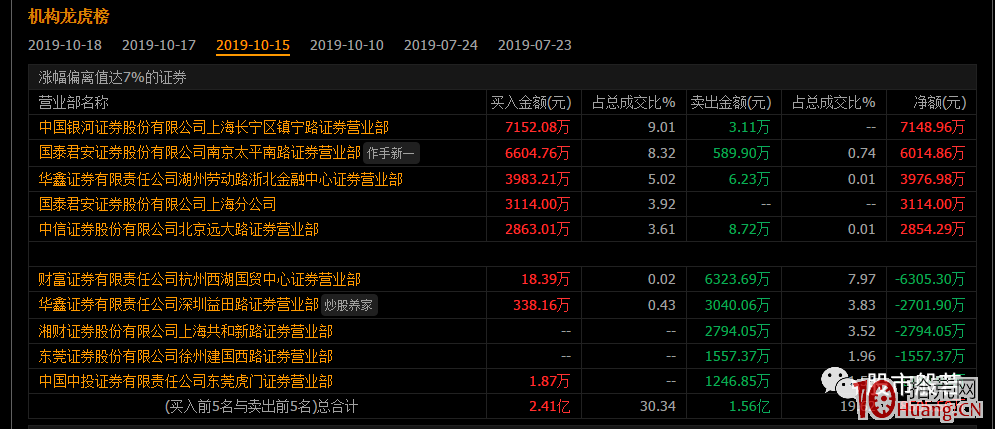Click sell amount 8.72万
The image size is (995, 429).
coord(749,230)
